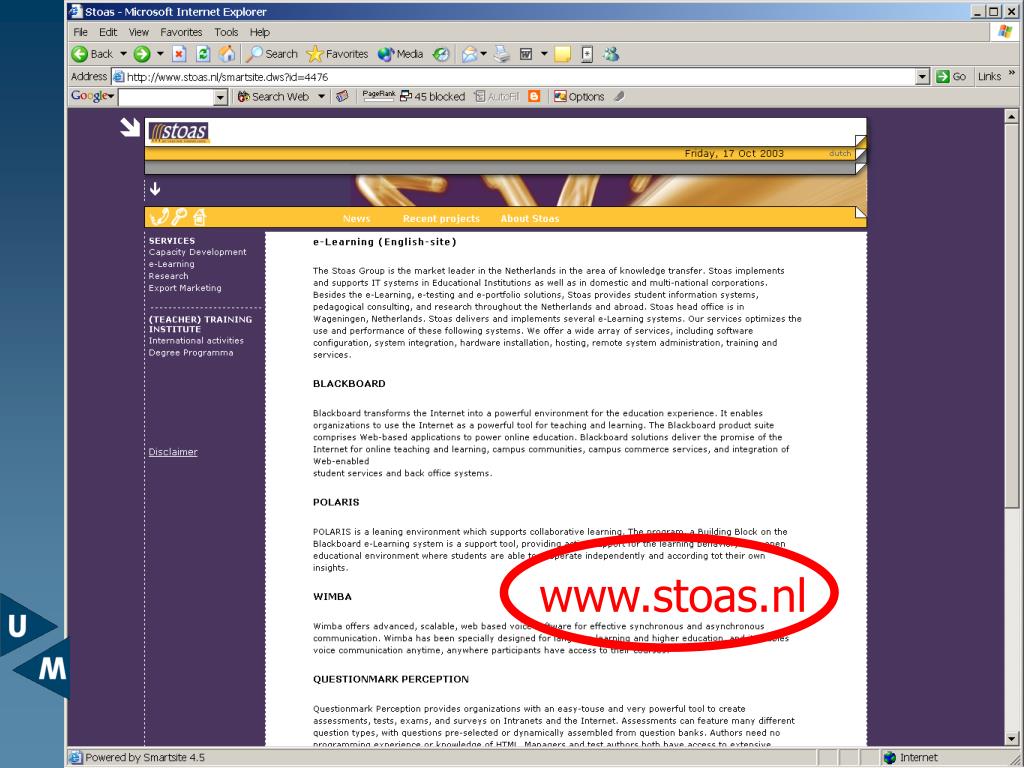1024x768 pixels.
Task: Click the vertical scrollbar down arrow
Action: click(x=1011, y=739)
